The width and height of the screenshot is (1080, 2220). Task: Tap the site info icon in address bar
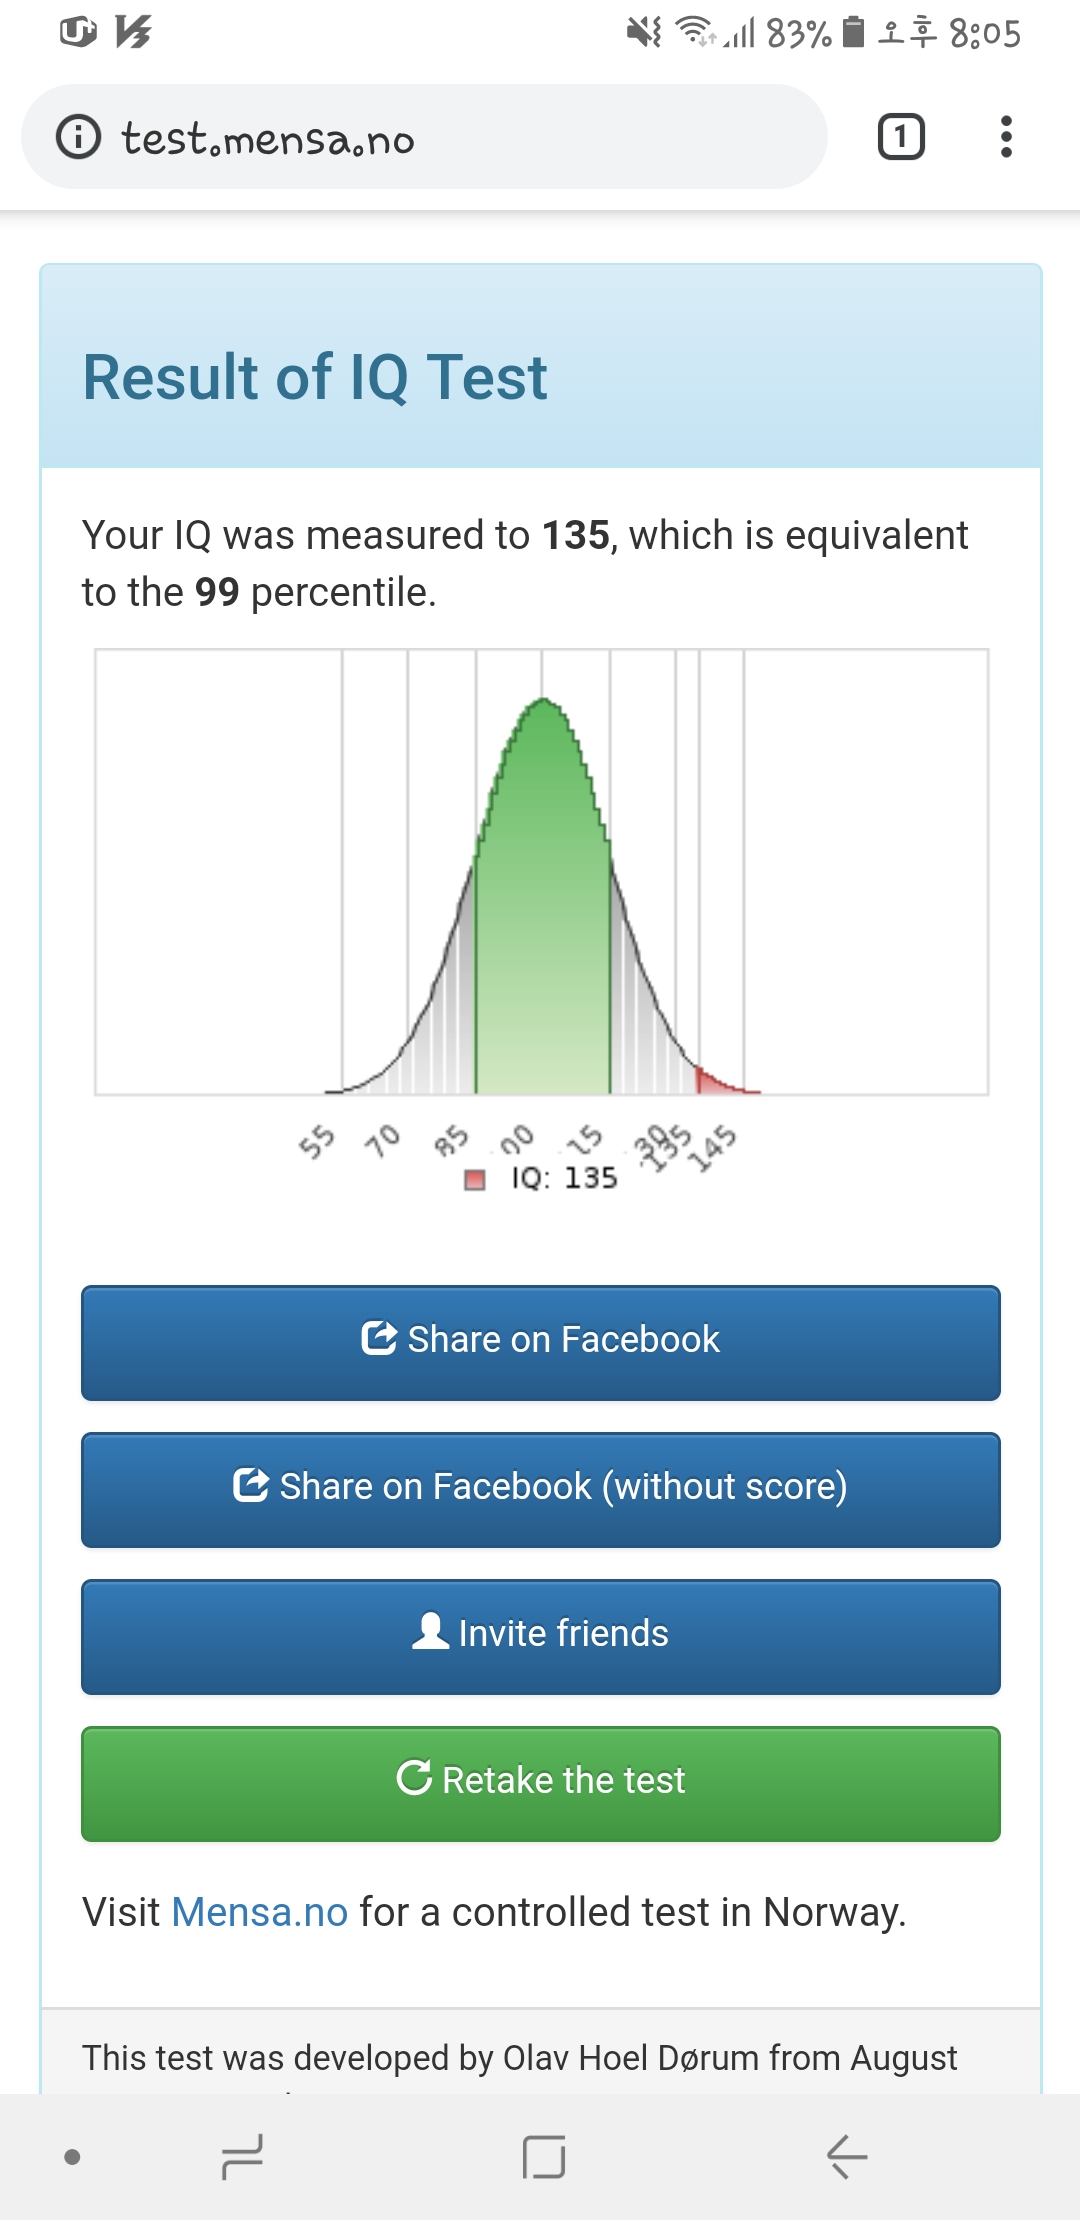click(x=78, y=137)
